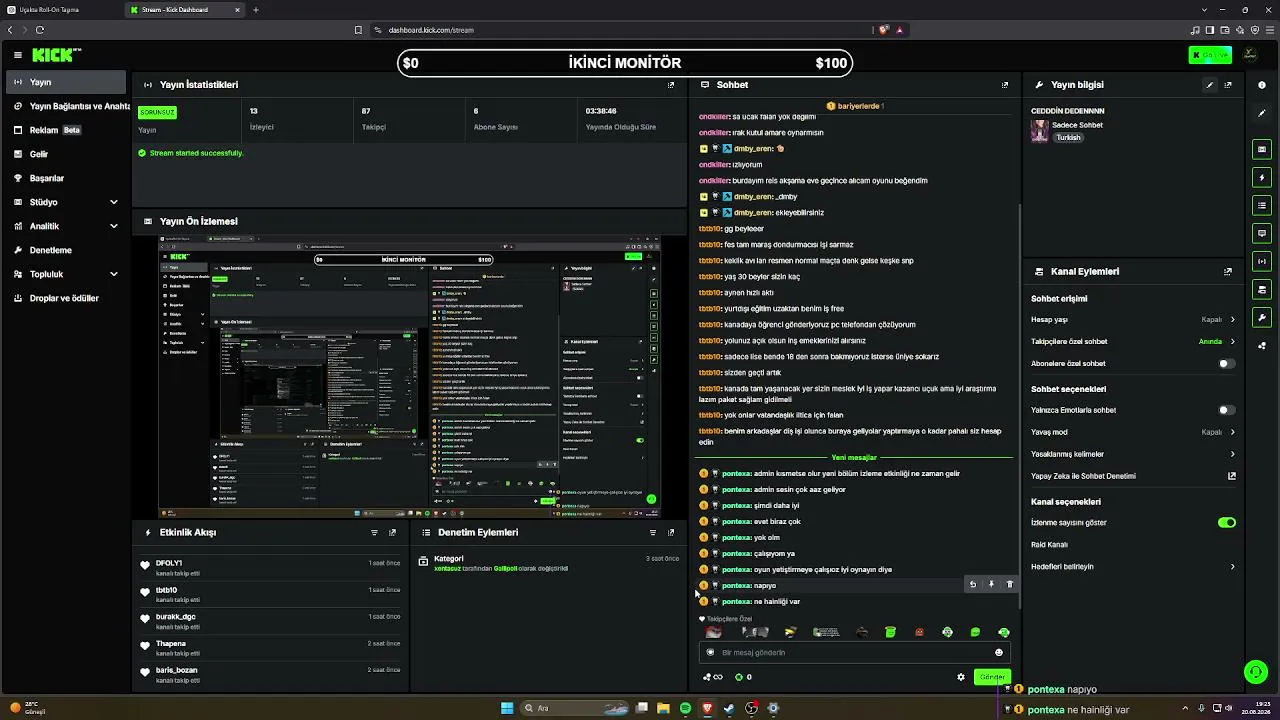The image size is (1280, 720).
Task: Pop out the Yayın İstatistikleri panel
Action: coord(671,85)
